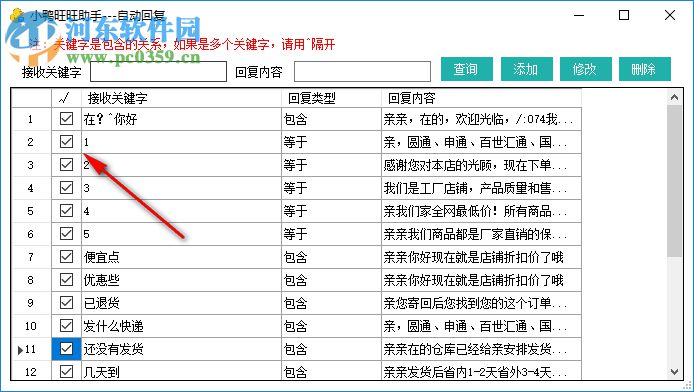The image size is (694, 392).
Task: Select keyword cell 优惠些
Action: (181, 280)
